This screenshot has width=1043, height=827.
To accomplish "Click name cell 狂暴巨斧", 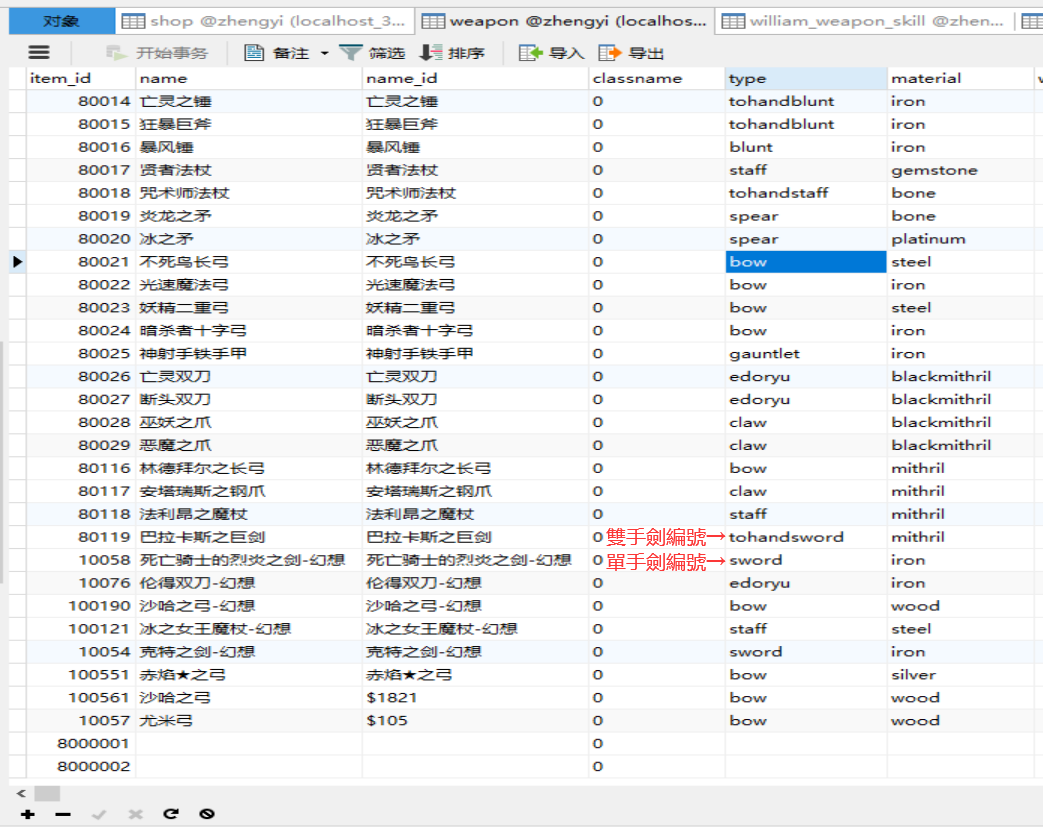I will coord(249,124).
